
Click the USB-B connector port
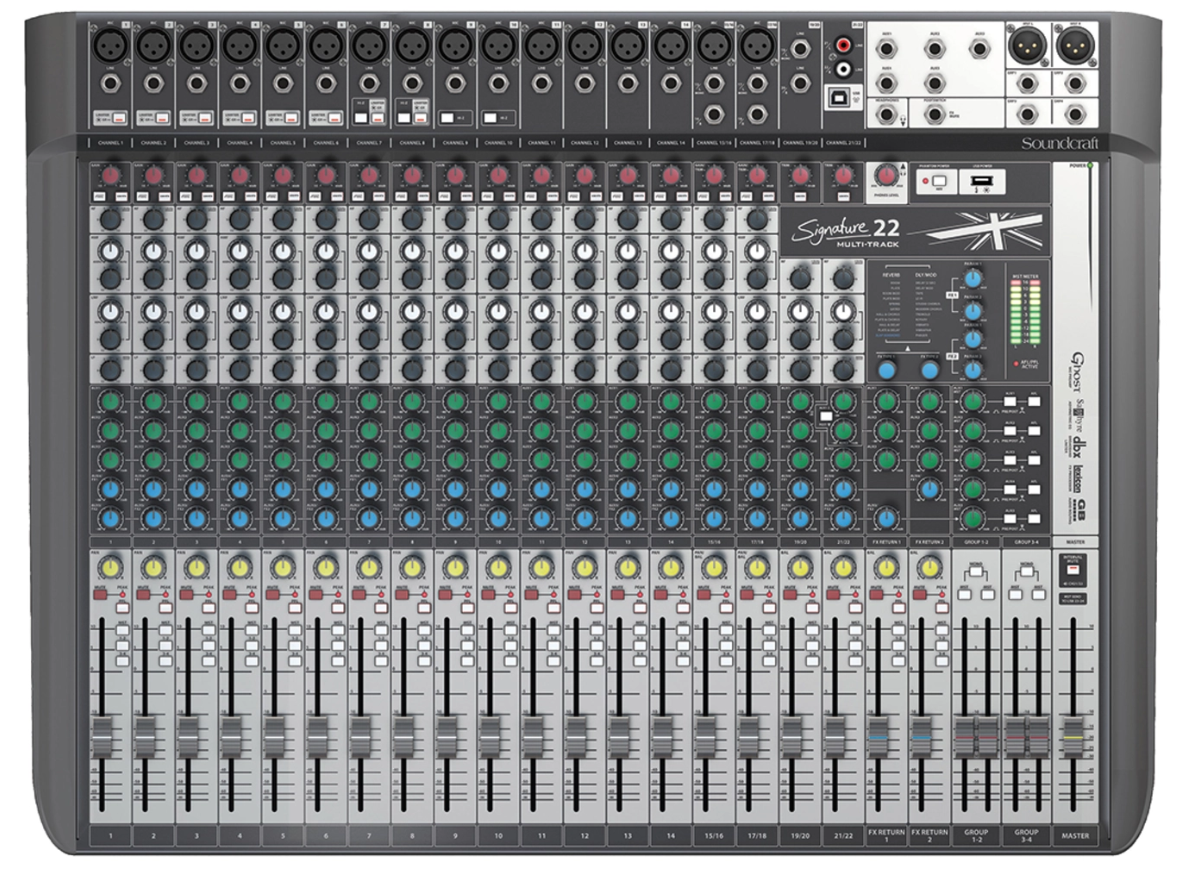[x=838, y=99]
